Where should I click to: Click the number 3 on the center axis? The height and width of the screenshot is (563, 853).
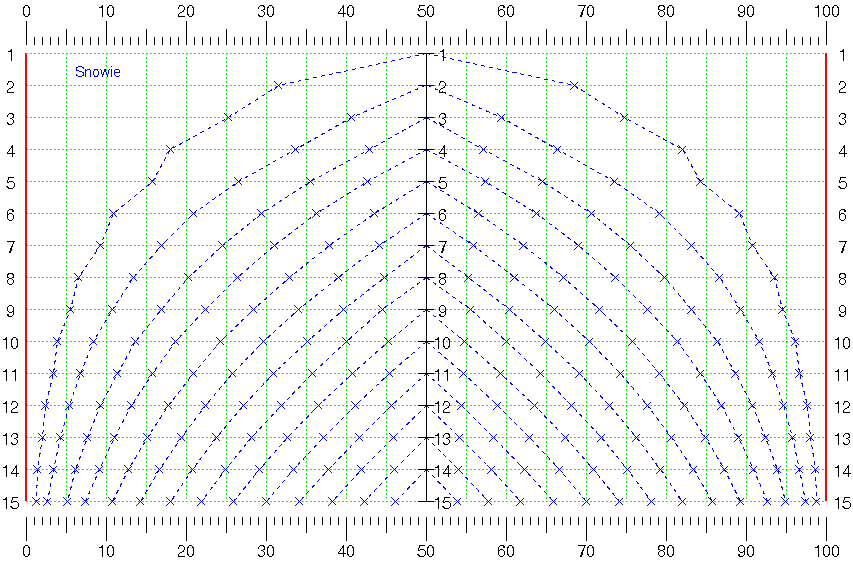(443, 119)
